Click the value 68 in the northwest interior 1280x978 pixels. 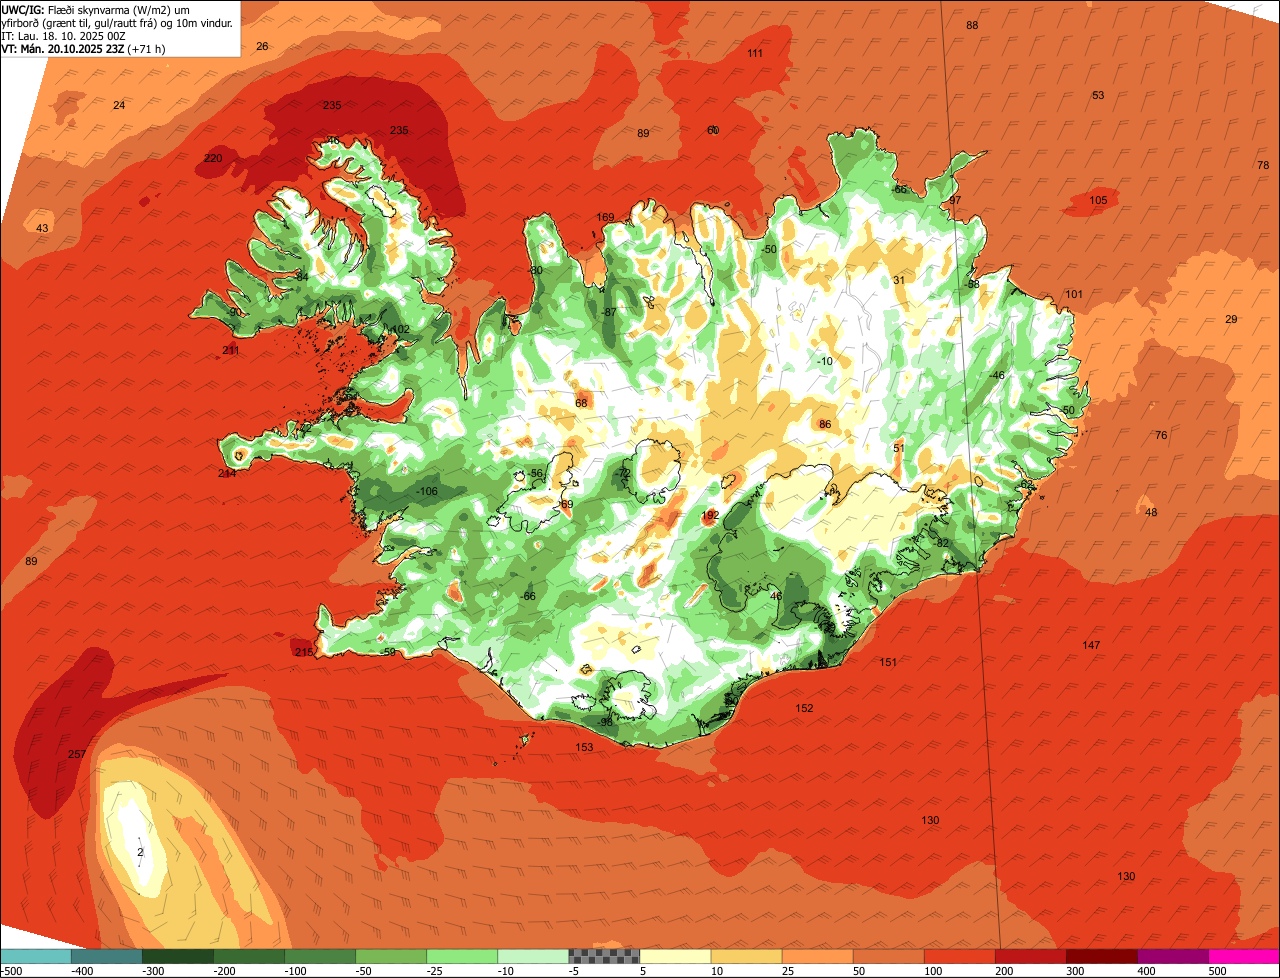click(x=581, y=403)
